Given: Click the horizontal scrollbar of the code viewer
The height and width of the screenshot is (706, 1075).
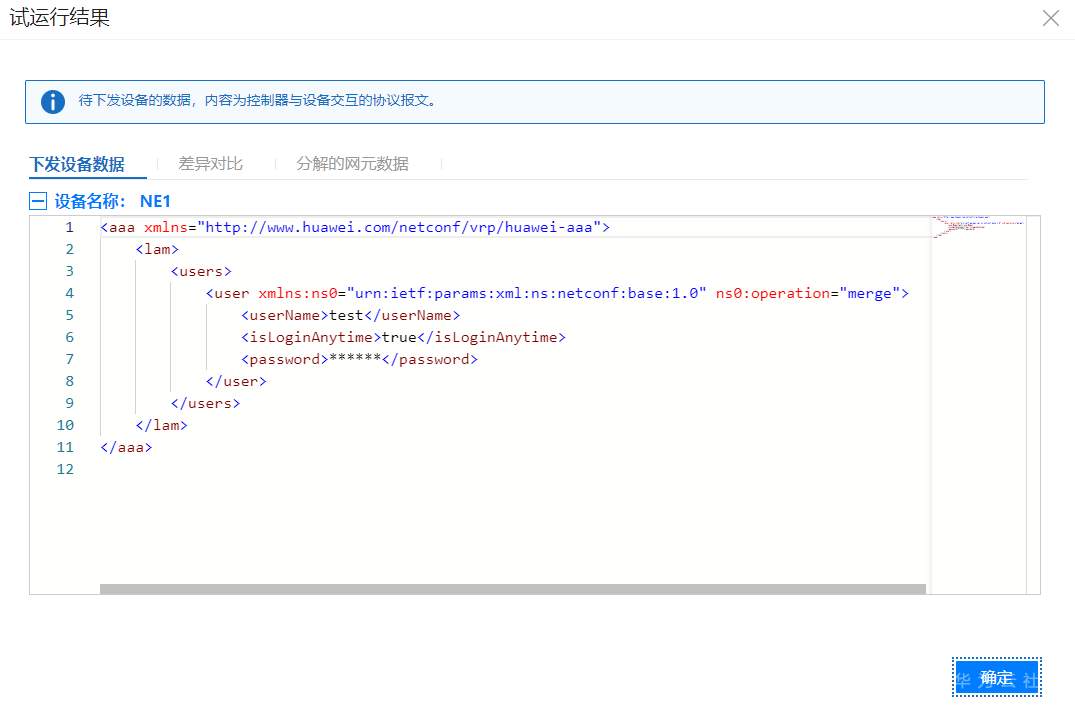Looking at the screenshot, I should [x=513, y=589].
